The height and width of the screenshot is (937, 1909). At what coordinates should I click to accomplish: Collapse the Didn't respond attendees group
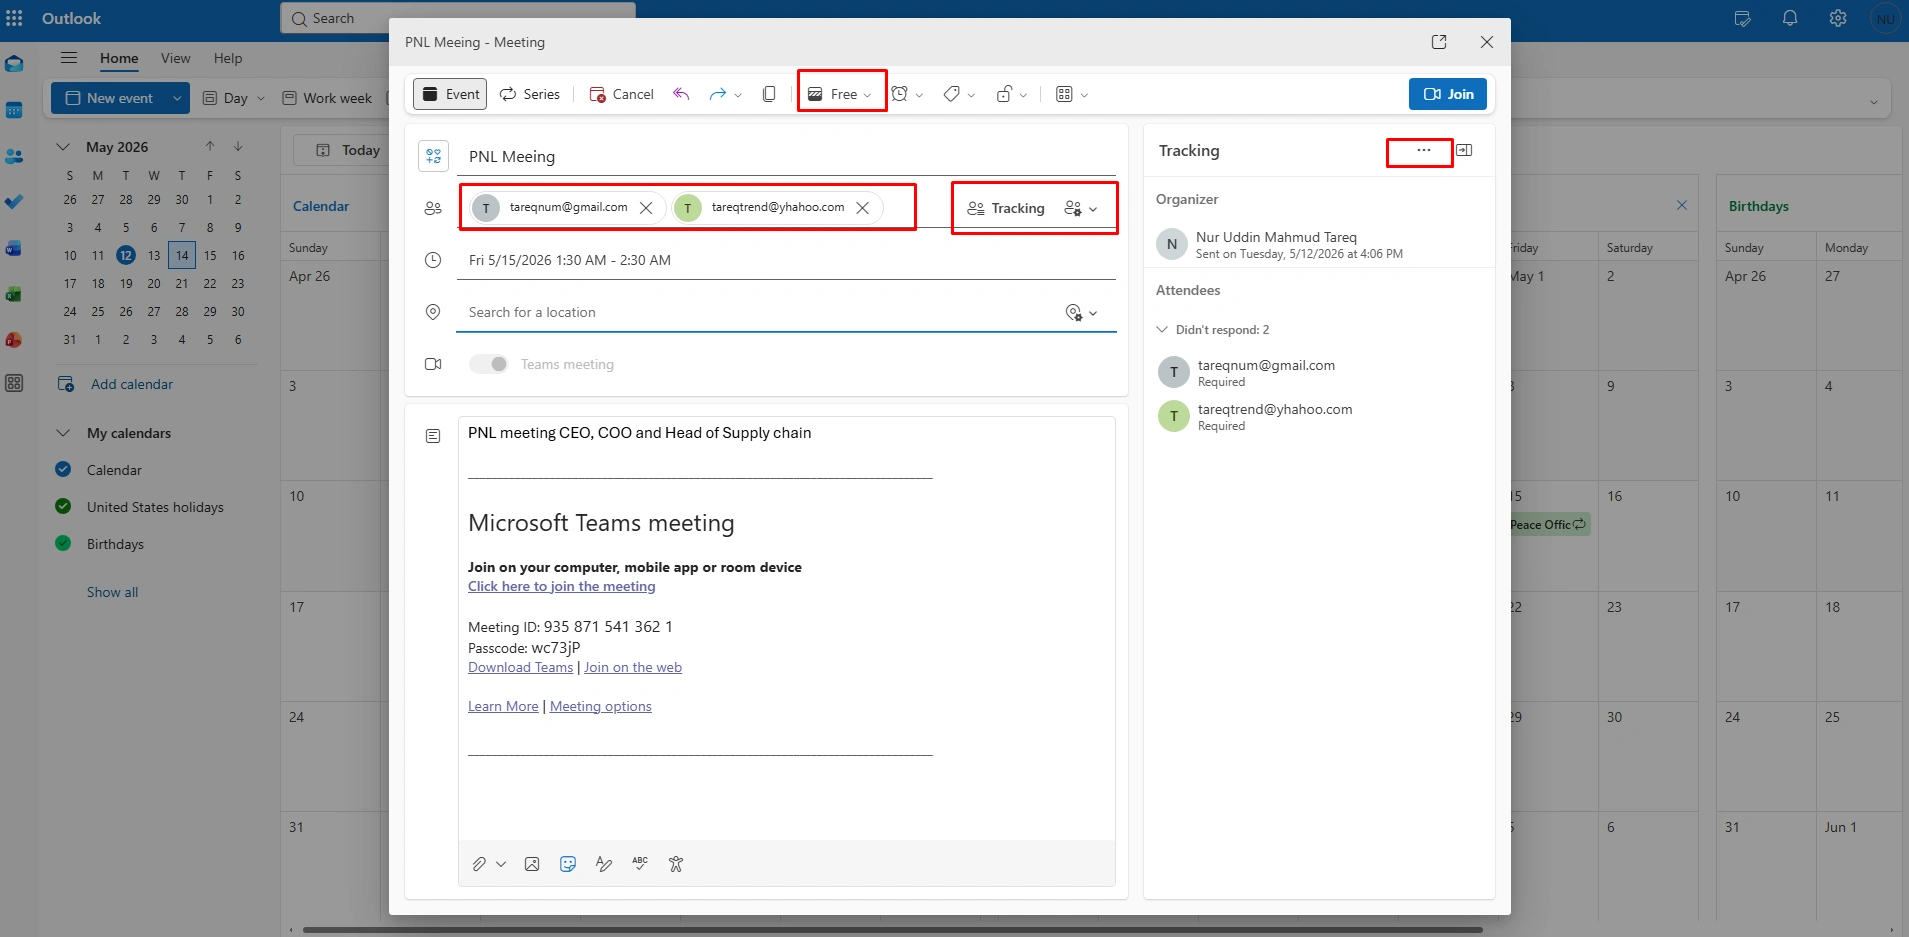[1162, 329]
